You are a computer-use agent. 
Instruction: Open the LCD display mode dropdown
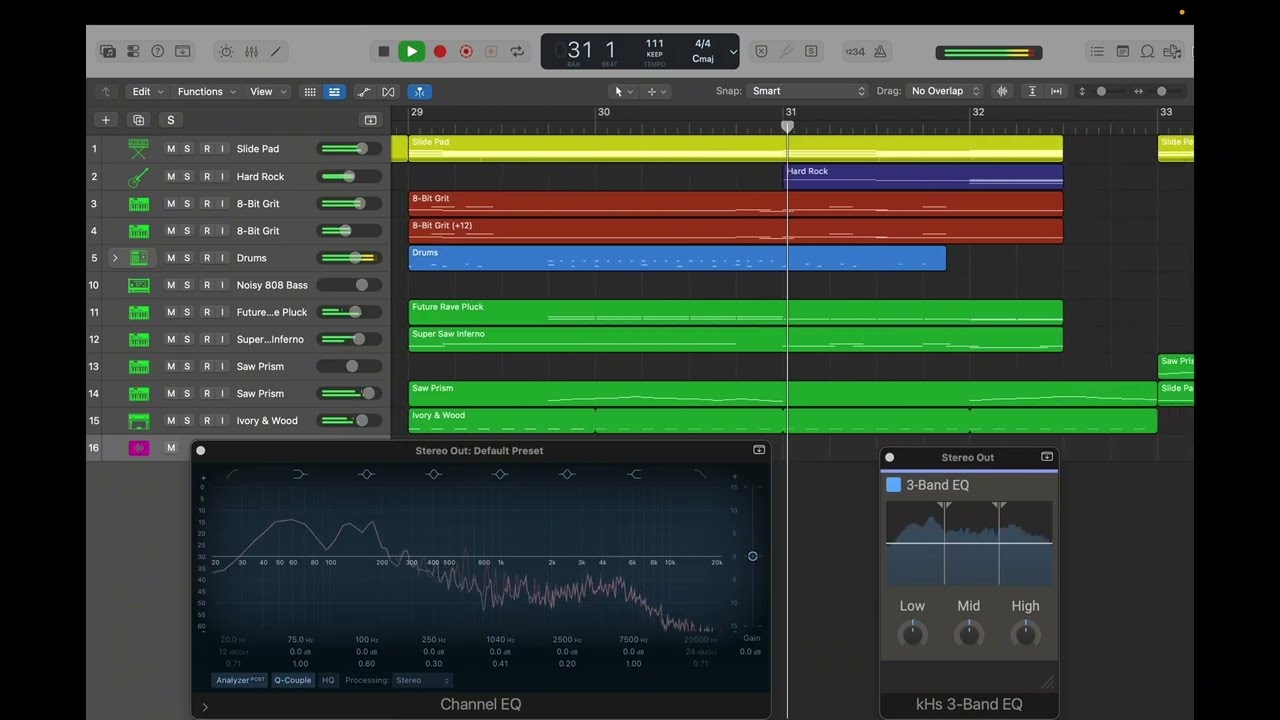[733, 52]
